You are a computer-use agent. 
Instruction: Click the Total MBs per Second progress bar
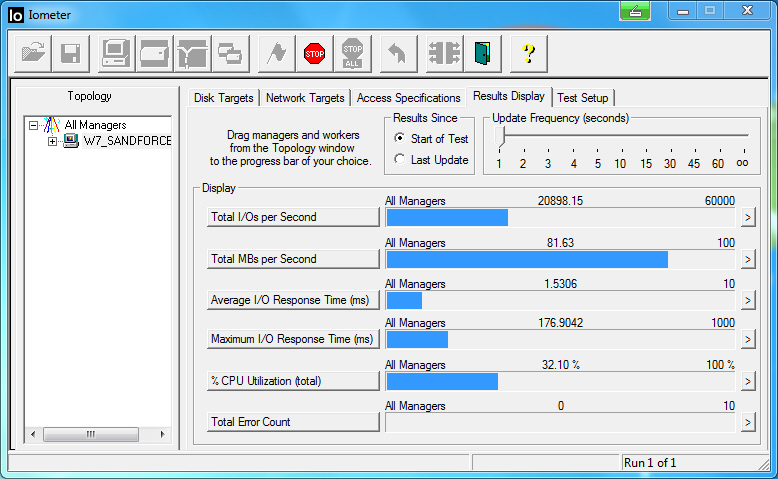click(x=560, y=259)
